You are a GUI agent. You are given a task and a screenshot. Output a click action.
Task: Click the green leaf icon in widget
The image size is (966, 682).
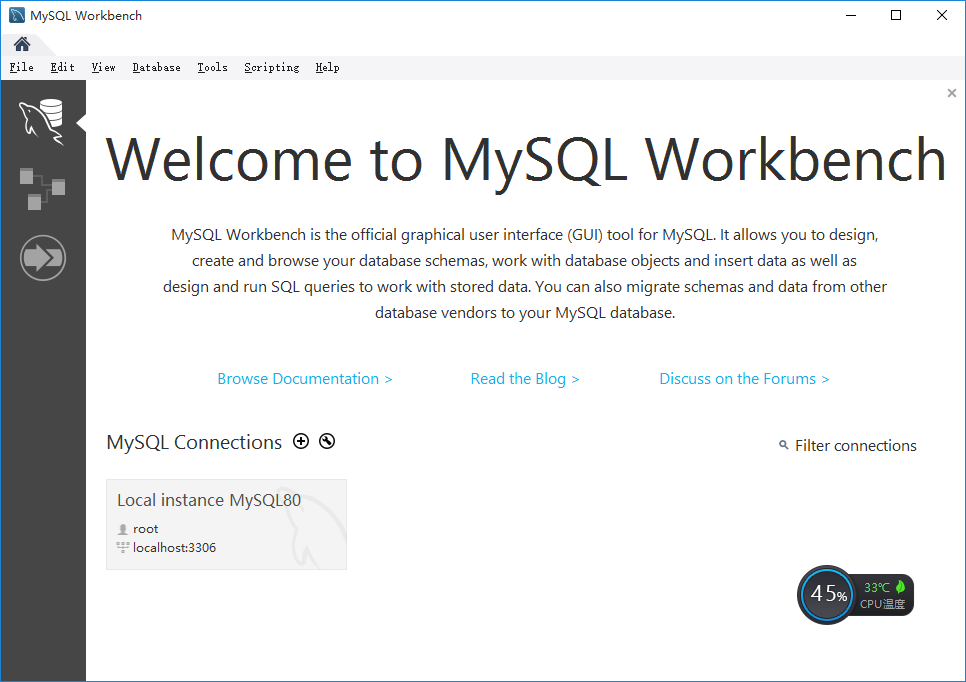[x=900, y=587]
